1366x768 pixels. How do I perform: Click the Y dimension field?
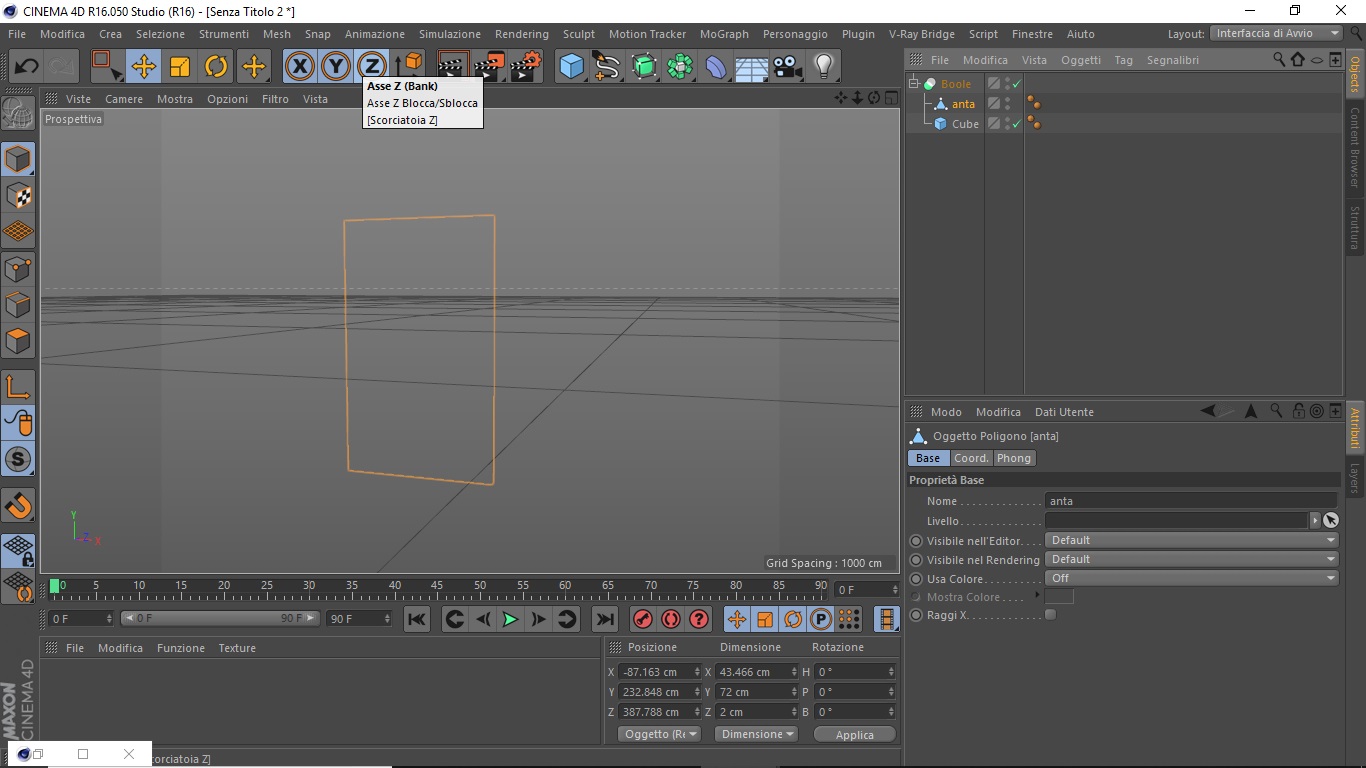756,692
